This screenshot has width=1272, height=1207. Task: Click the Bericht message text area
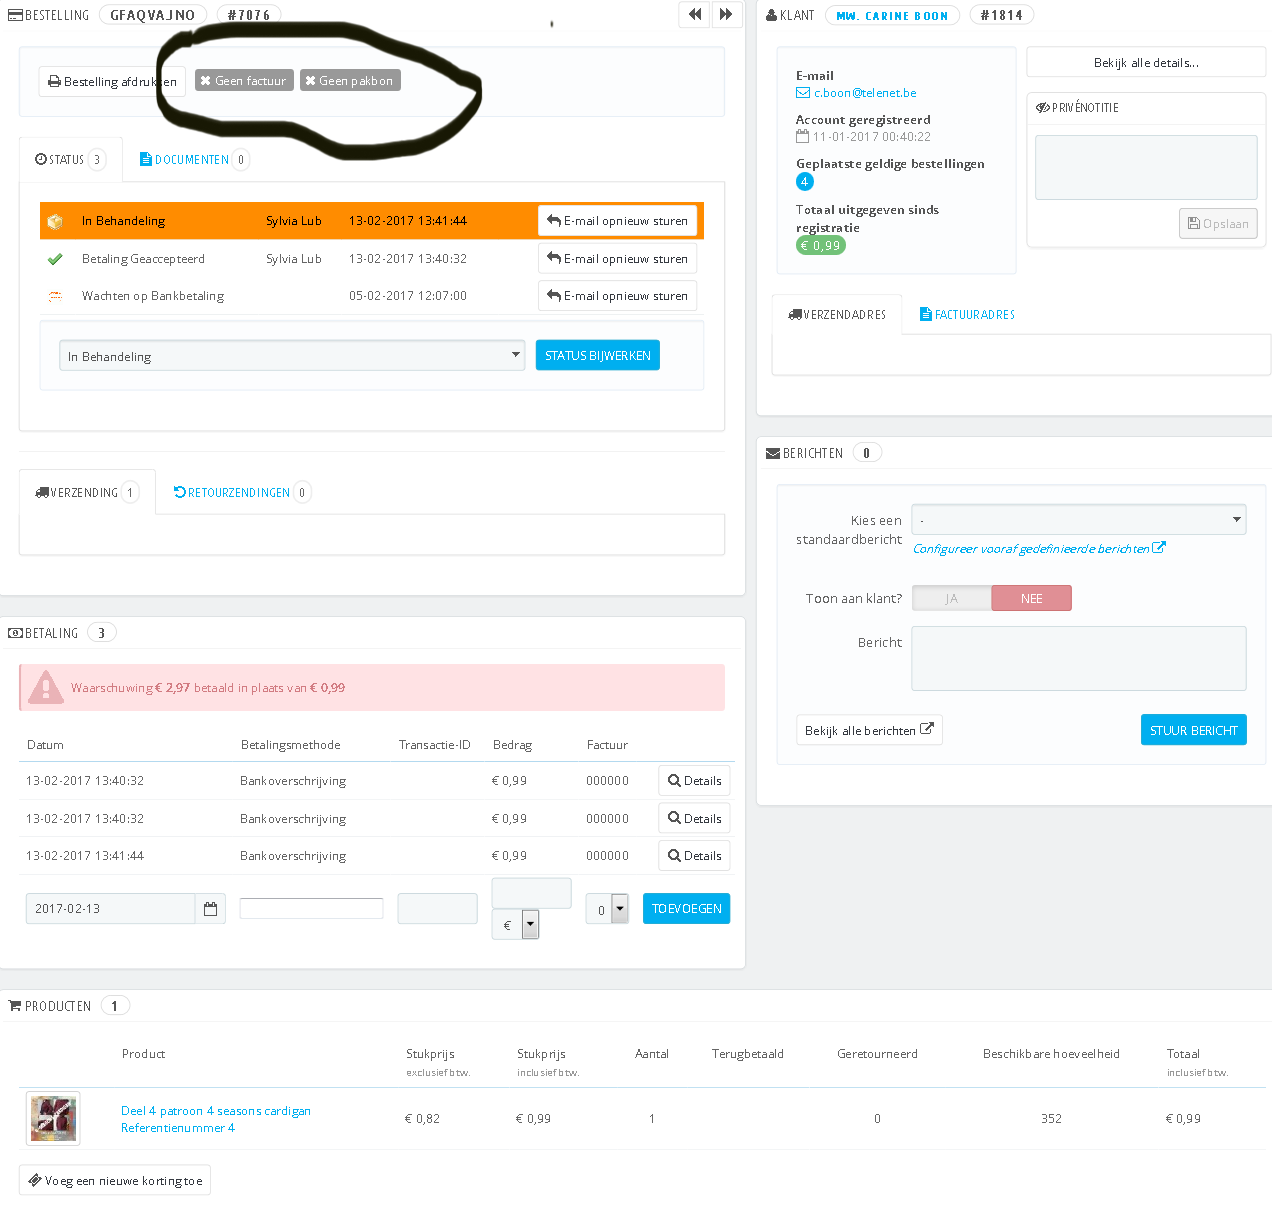pyautogui.click(x=1079, y=658)
